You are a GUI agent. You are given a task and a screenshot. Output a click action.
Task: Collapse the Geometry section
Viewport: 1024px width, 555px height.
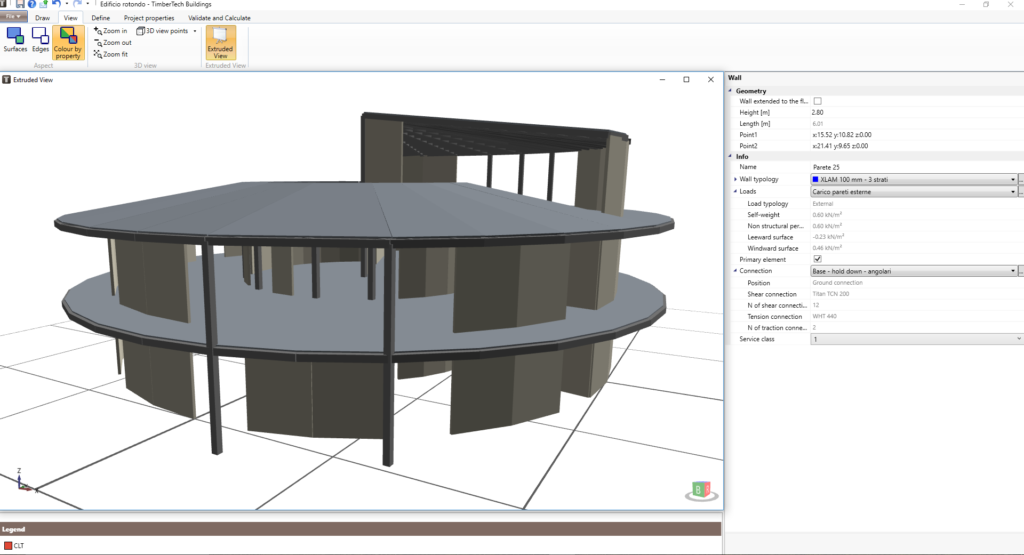(x=731, y=91)
